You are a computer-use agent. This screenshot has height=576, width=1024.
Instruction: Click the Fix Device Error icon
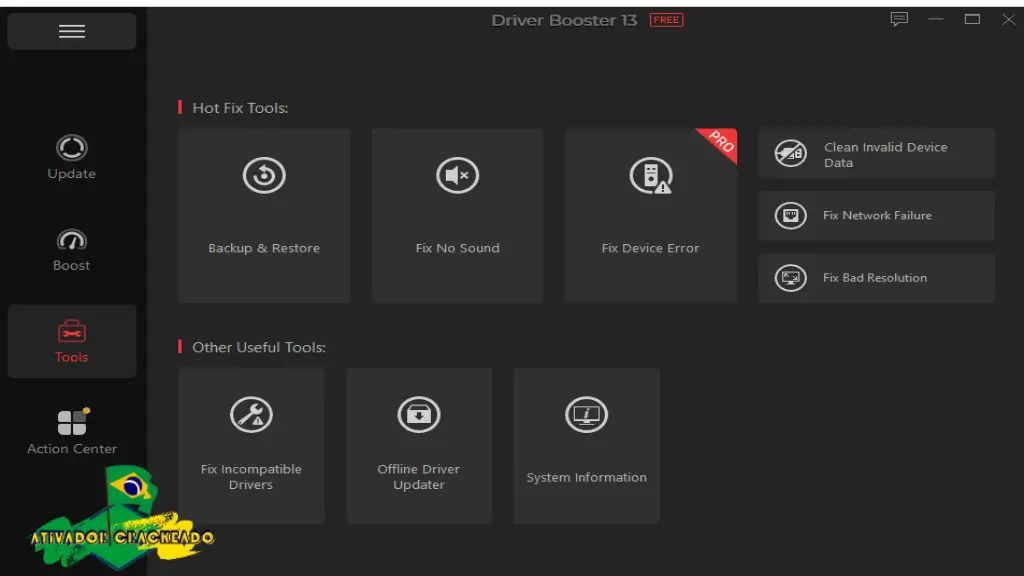tap(650, 175)
